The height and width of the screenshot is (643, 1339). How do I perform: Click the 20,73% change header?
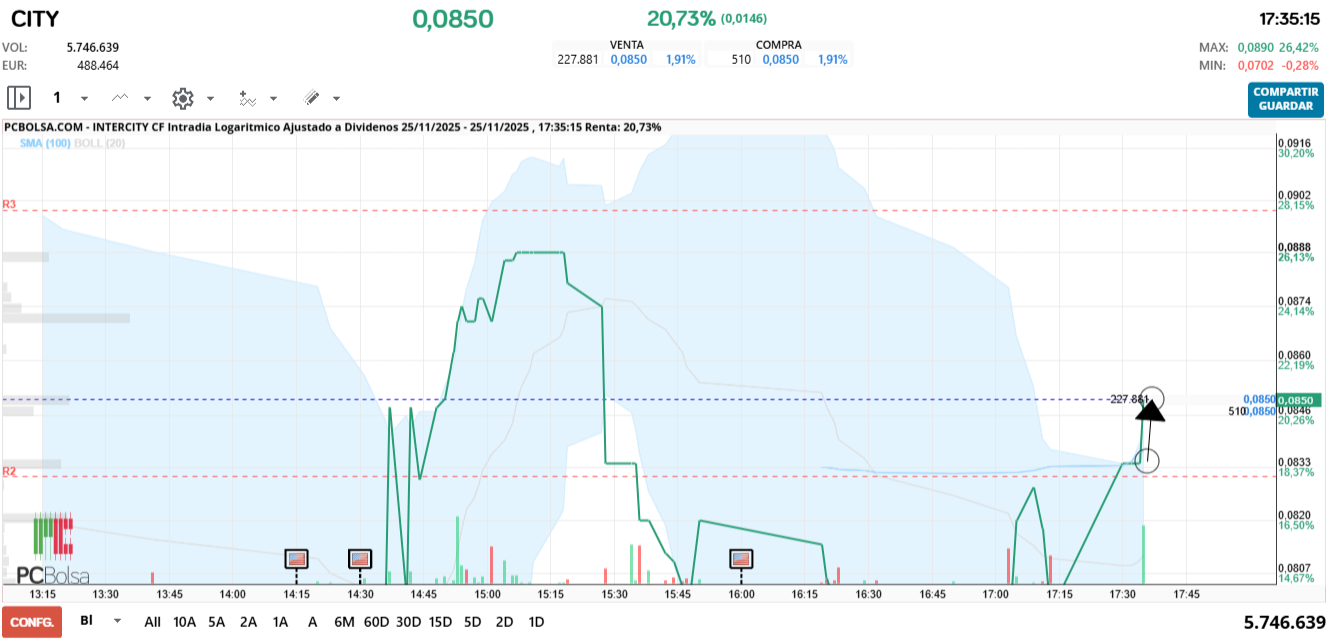coord(681,19)
